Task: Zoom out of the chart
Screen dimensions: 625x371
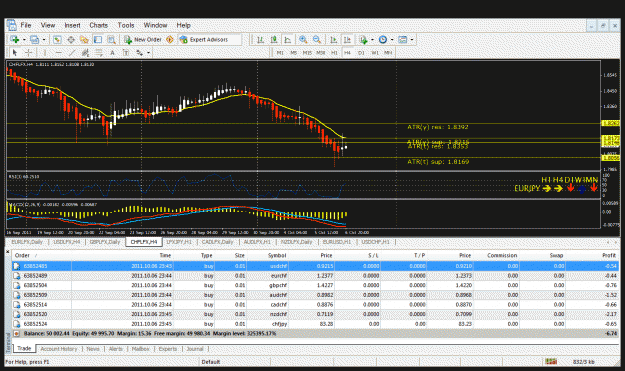Action: 317,39
